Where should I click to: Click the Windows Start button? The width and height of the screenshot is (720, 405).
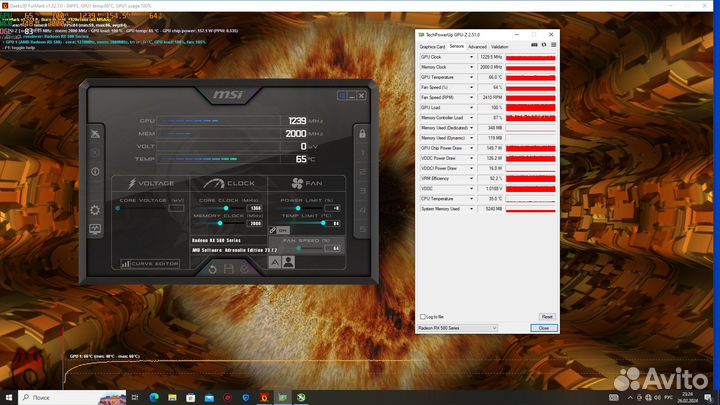(9, 397)
